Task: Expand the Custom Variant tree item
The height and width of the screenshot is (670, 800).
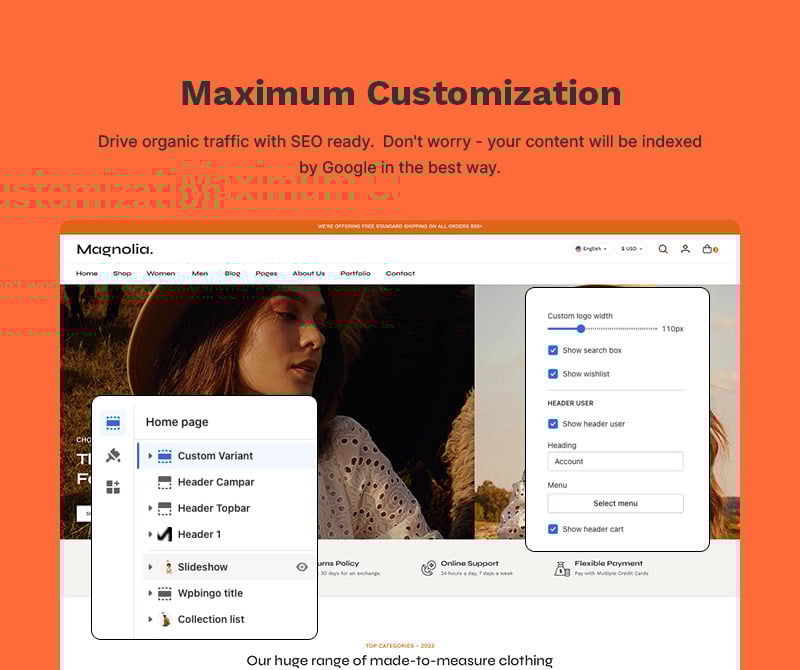Action: pos(151,456)
